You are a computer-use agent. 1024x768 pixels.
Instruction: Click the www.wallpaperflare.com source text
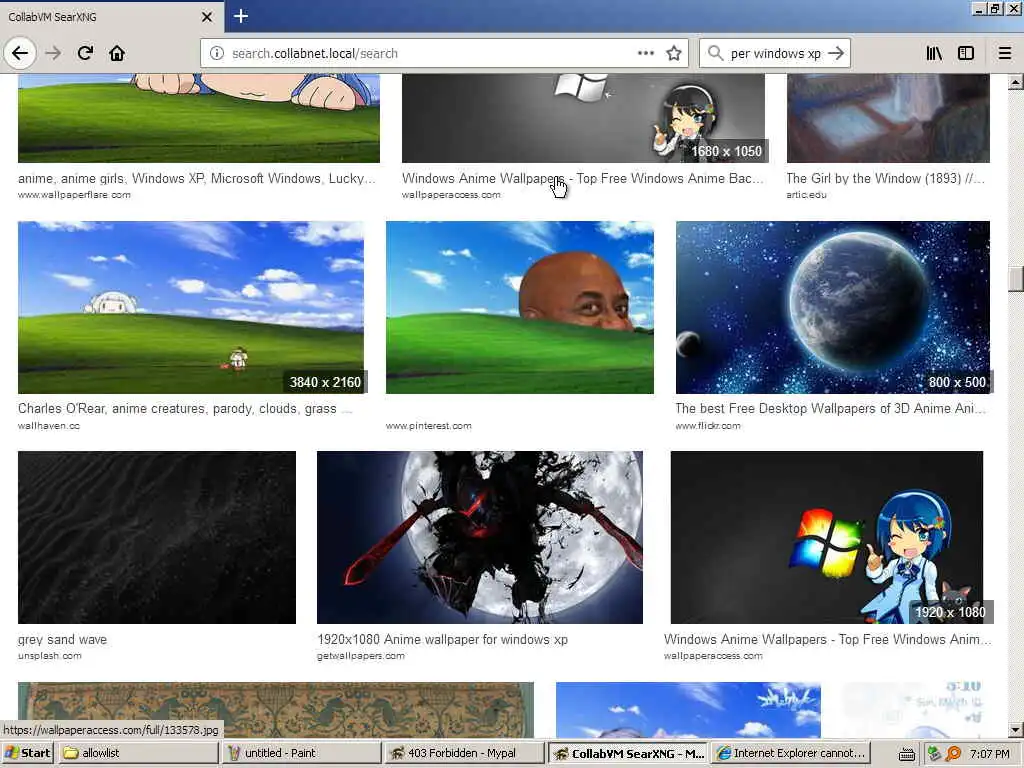tap(74, 195)
